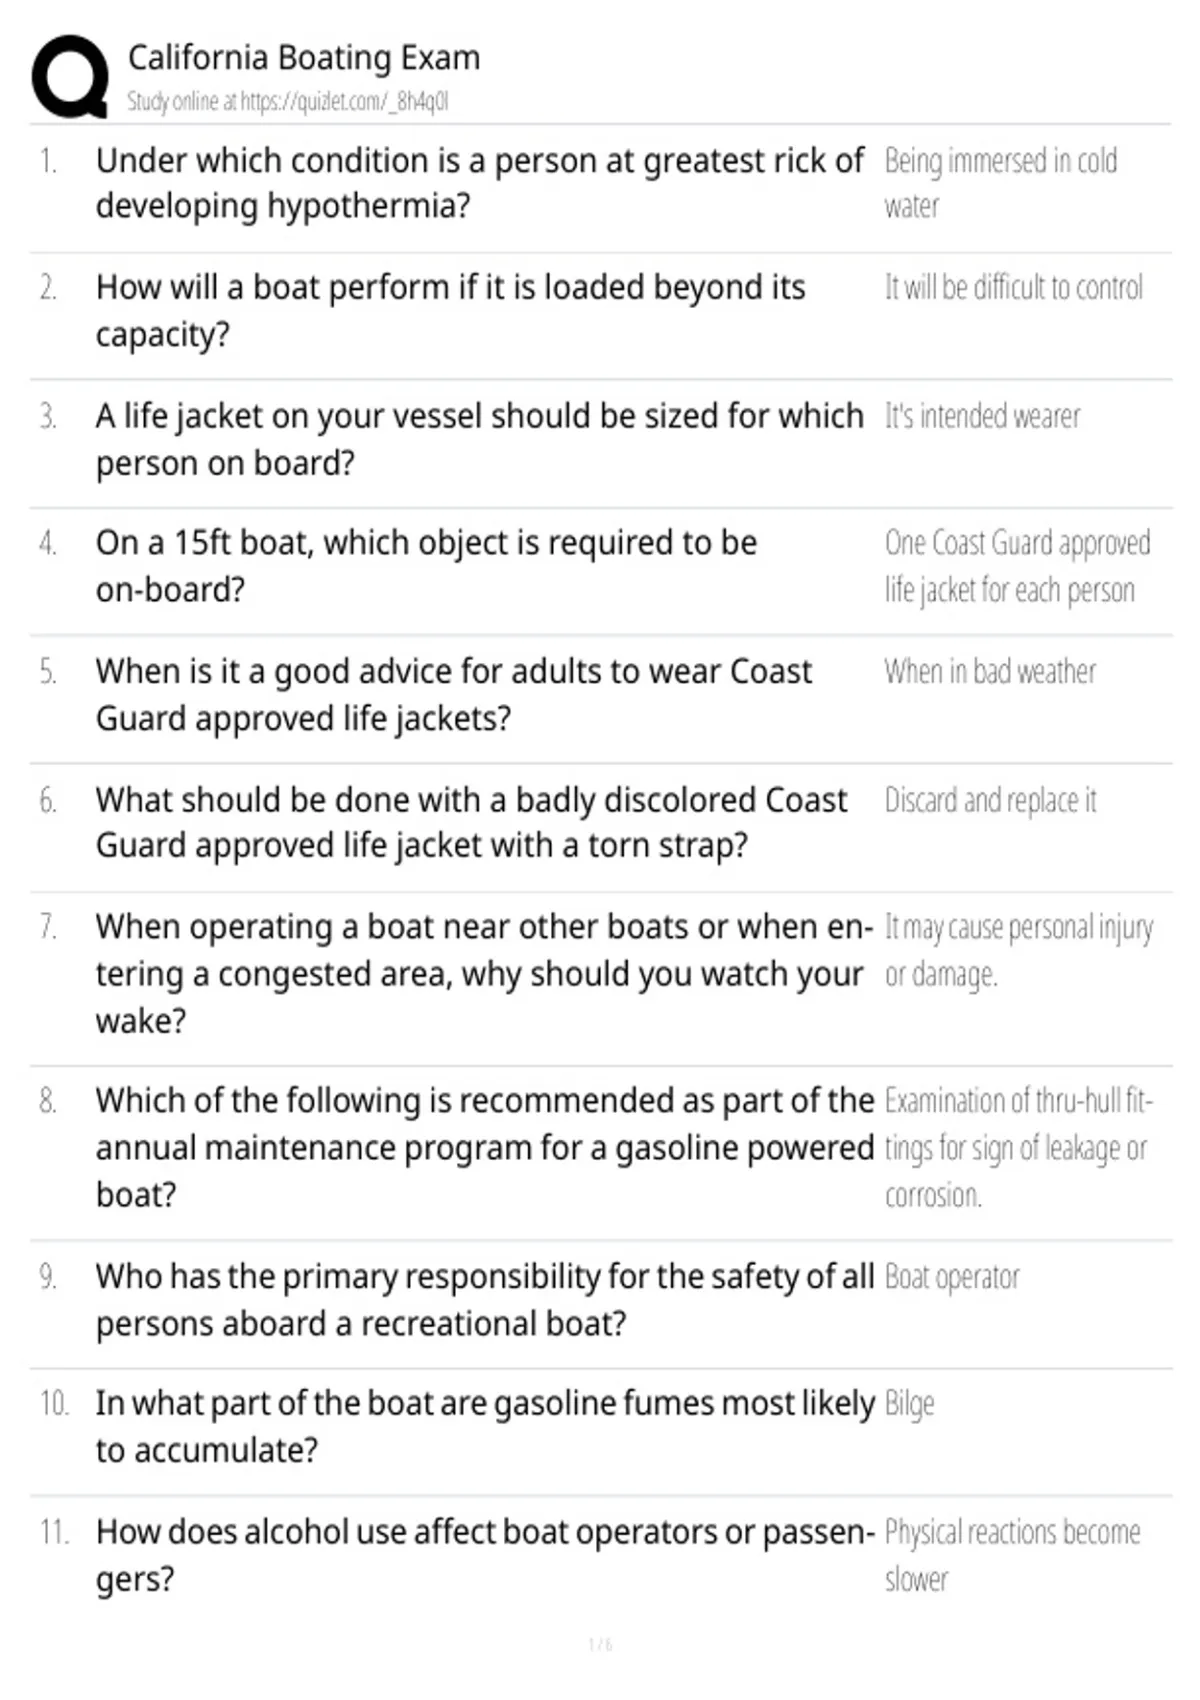Open the quizlet.com study link

coord(344,101)
